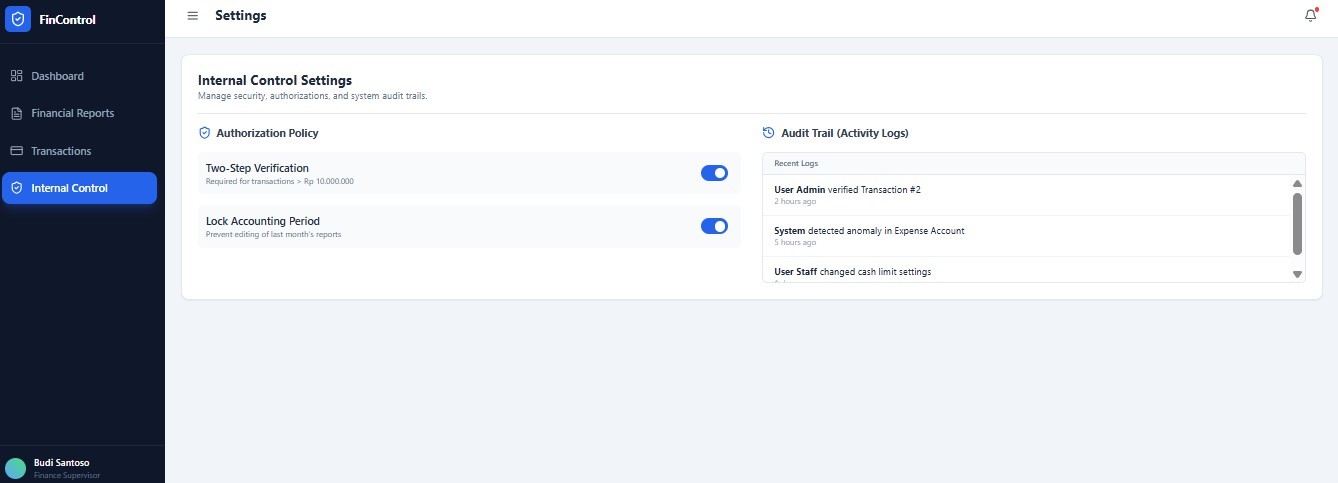Image resolution: width=1338 pixels, height=483 pixels.
Task: Click the Audit Trail (Activity Logs) heading
Action: click(845, 133)
